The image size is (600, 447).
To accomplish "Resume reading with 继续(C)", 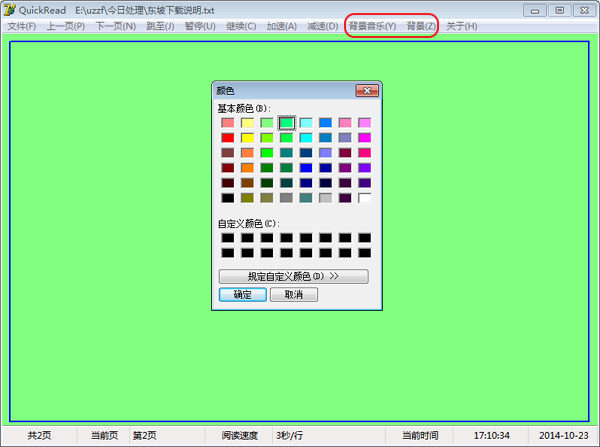I will [x=241, y=26].
